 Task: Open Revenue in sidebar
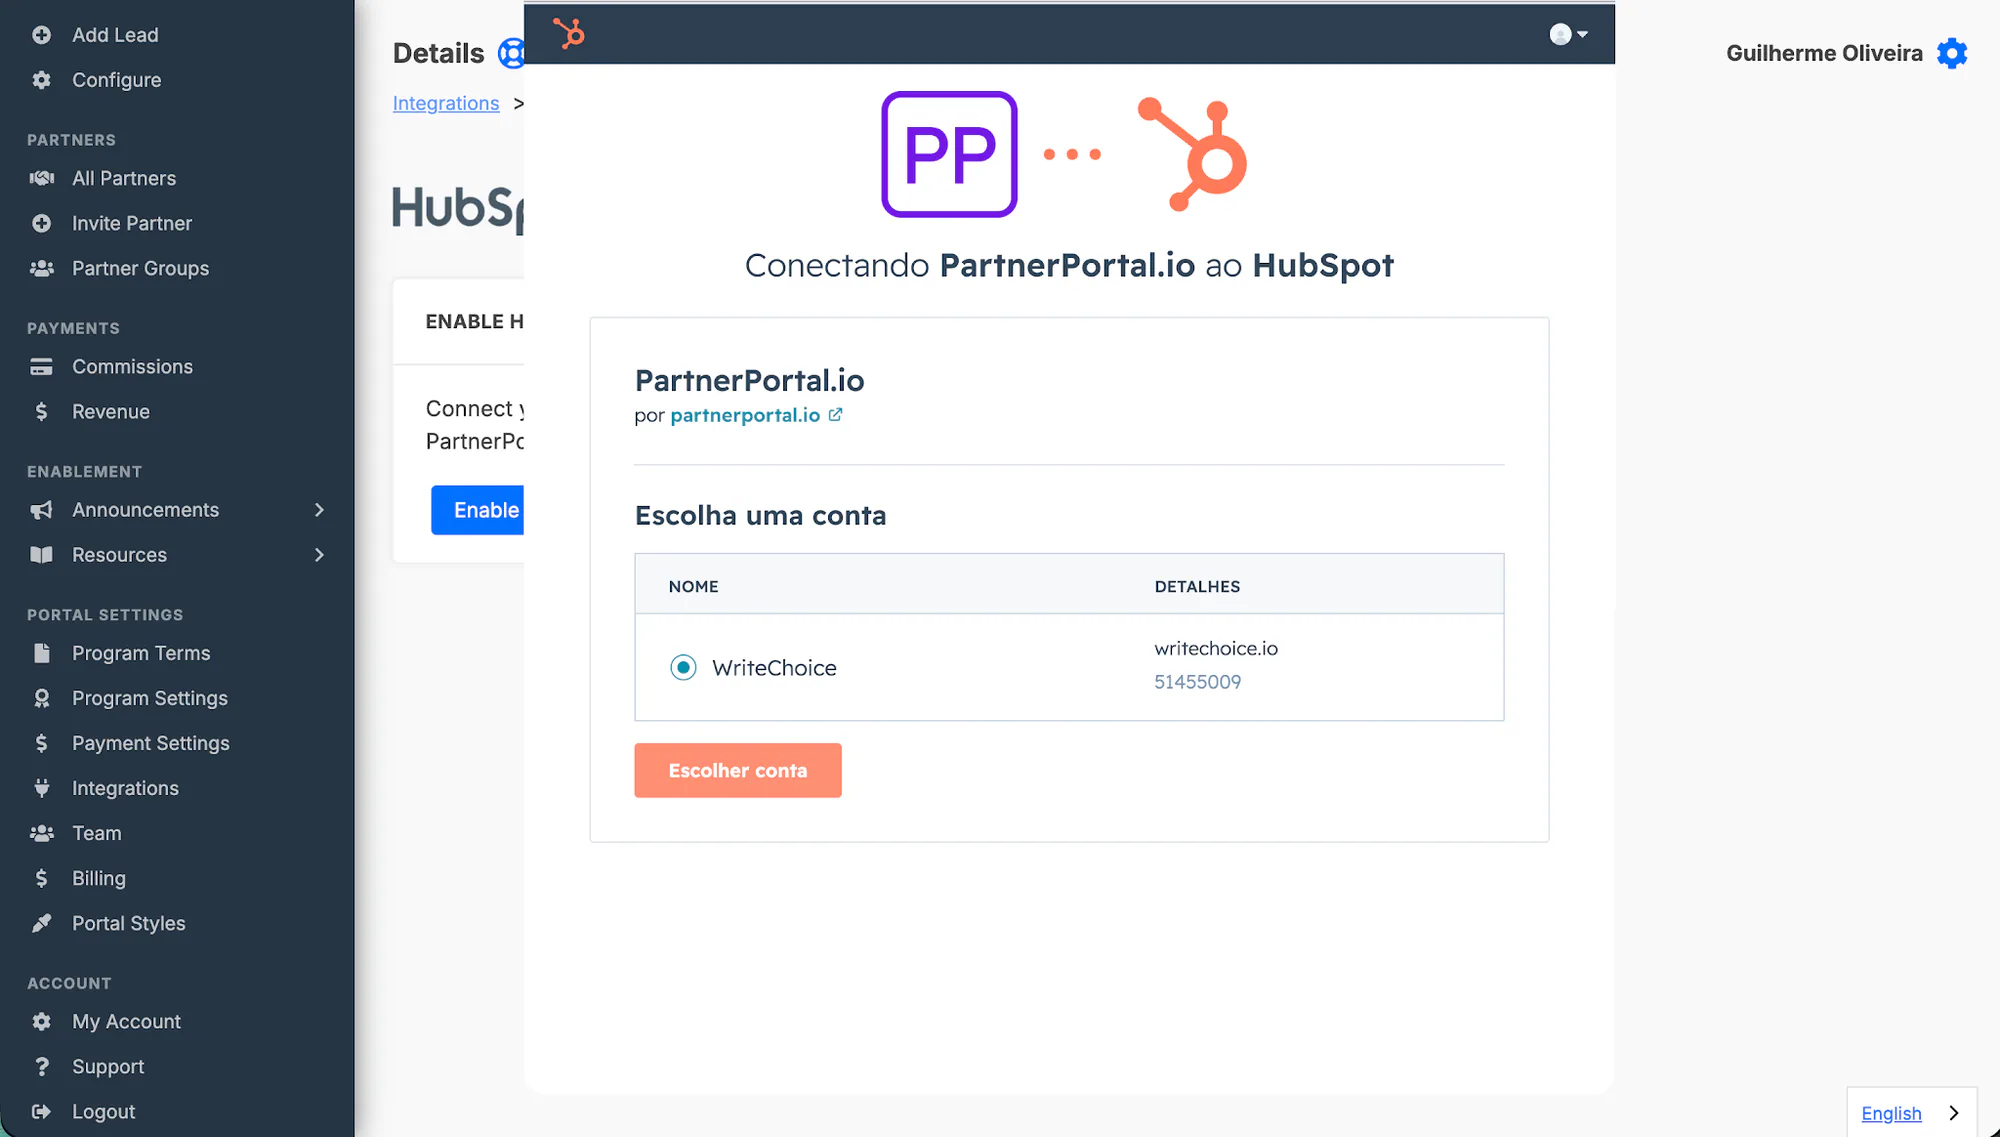[x=111, y=412]
